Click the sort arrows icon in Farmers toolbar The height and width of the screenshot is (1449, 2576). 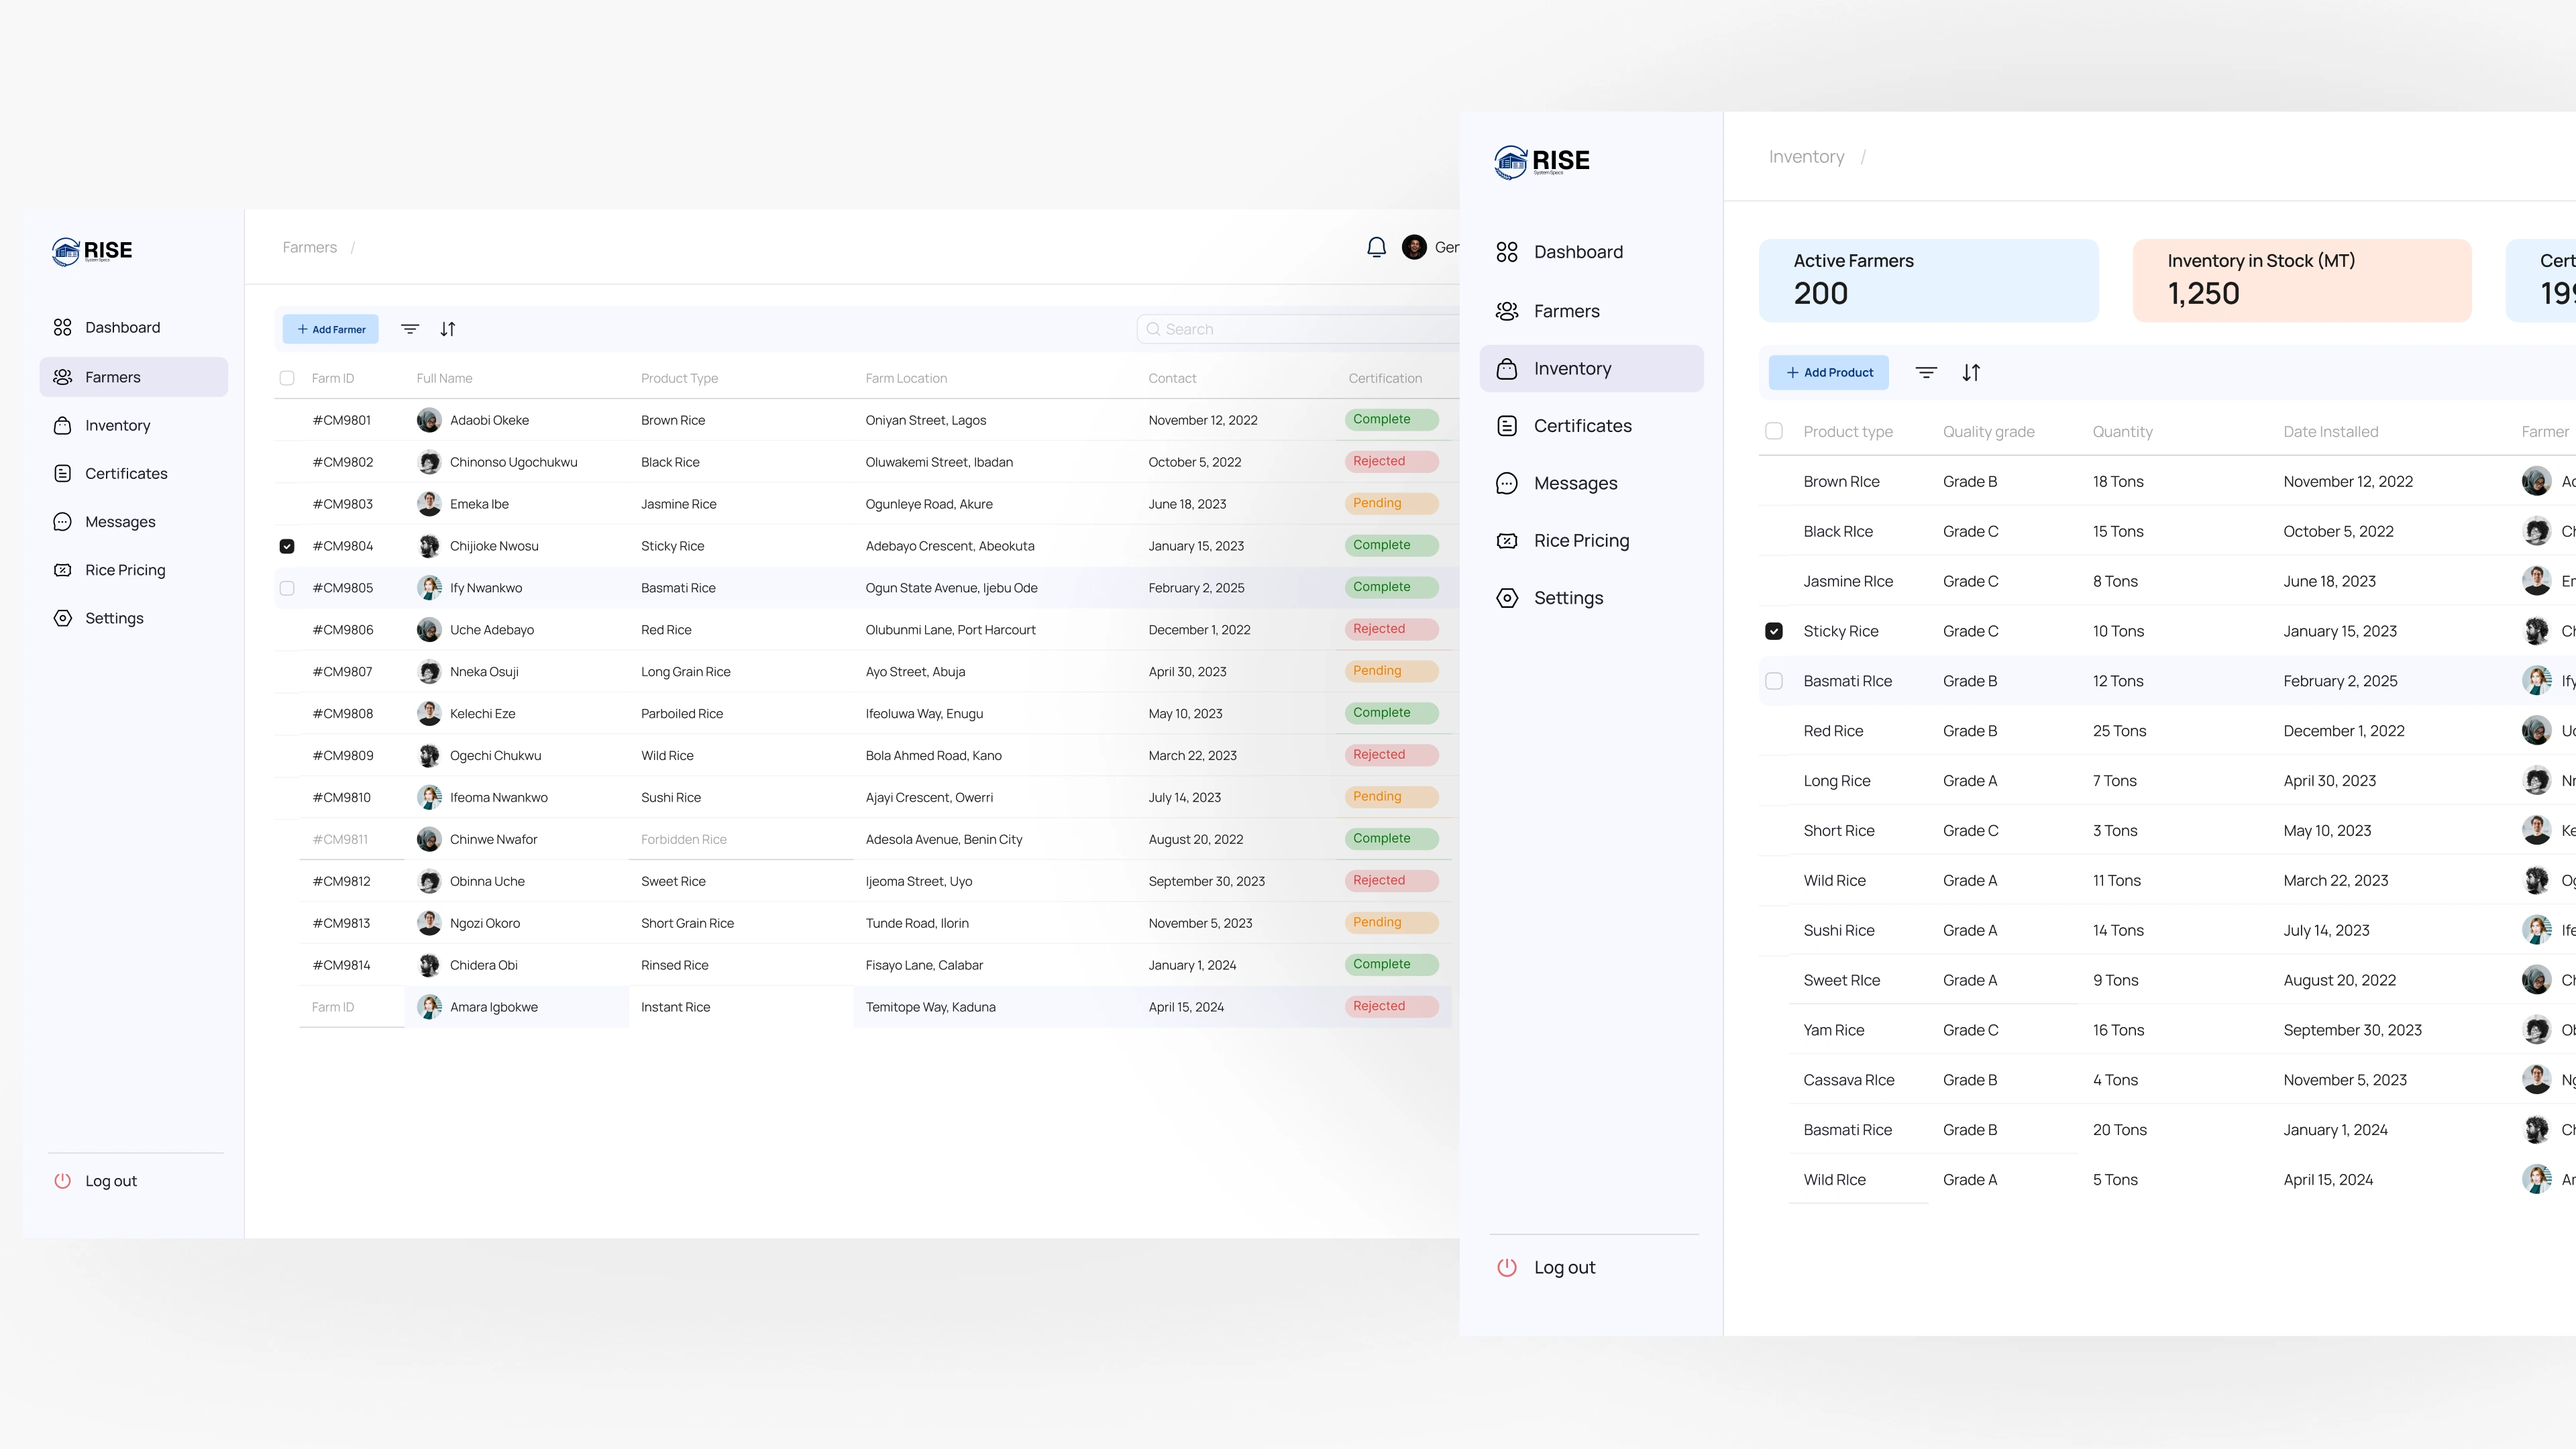(x=448, y=329)
